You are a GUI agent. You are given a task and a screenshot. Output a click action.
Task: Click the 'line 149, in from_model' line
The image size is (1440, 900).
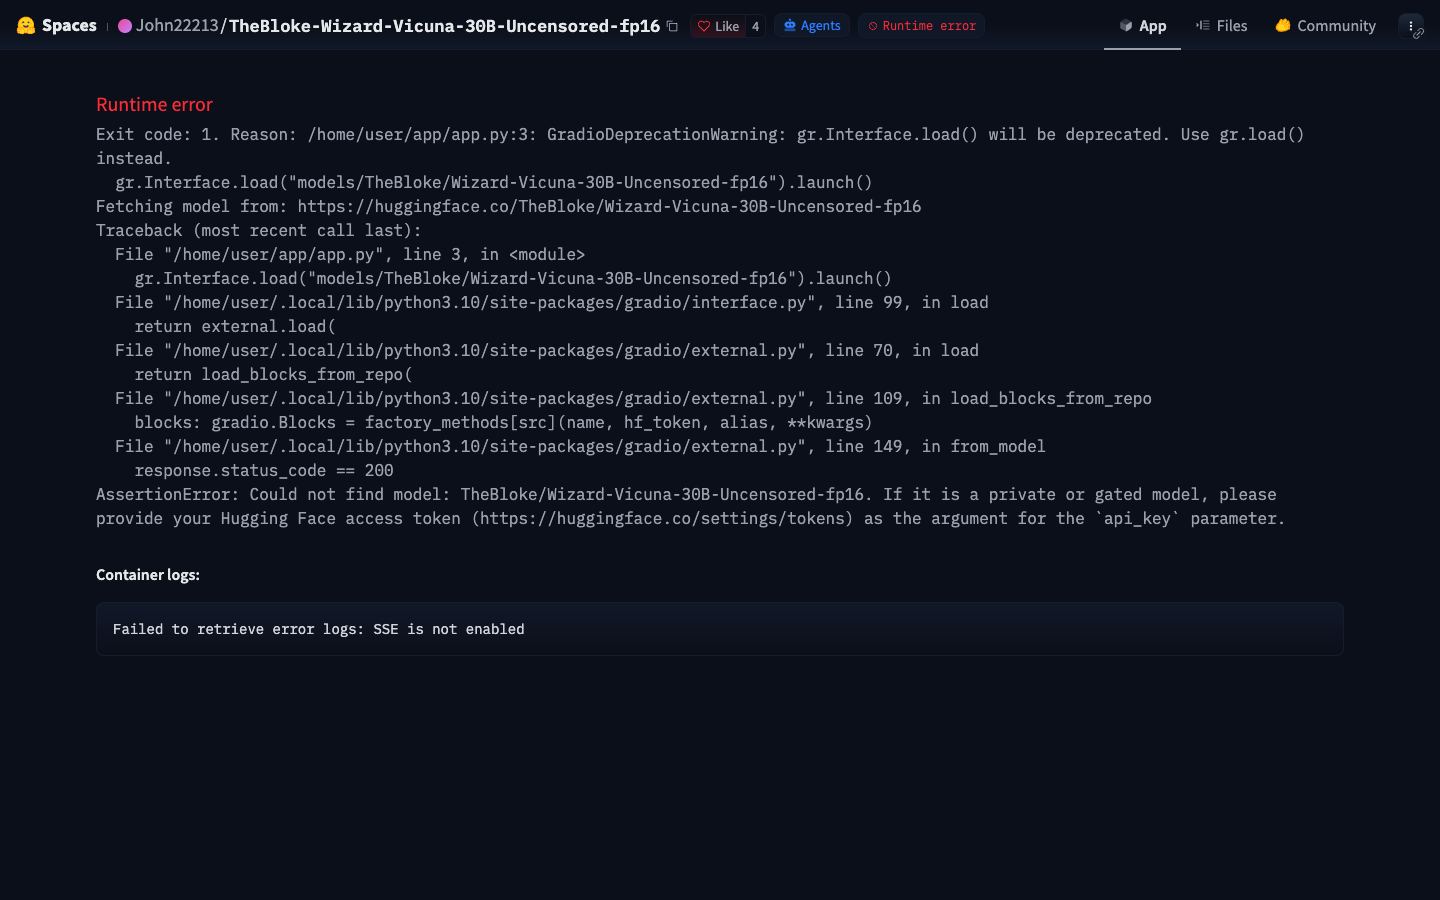pyautogui.click(x=580, y=446)
